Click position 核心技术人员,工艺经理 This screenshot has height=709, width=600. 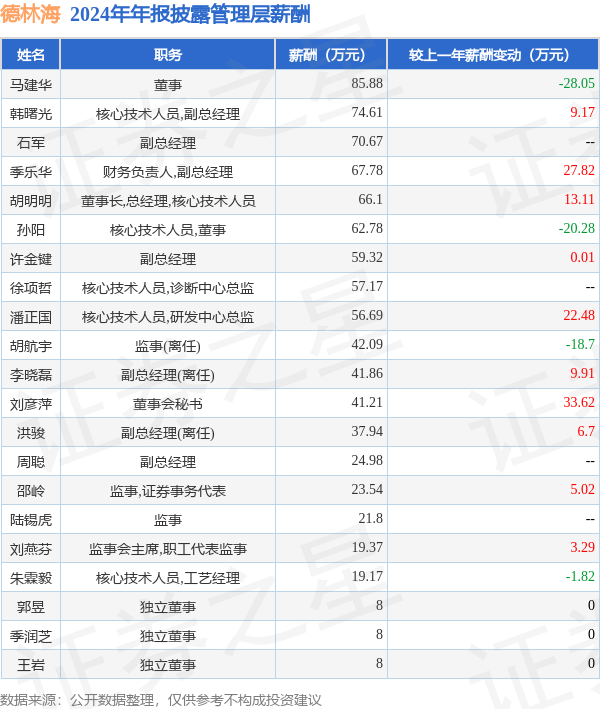tap(168, 578)
